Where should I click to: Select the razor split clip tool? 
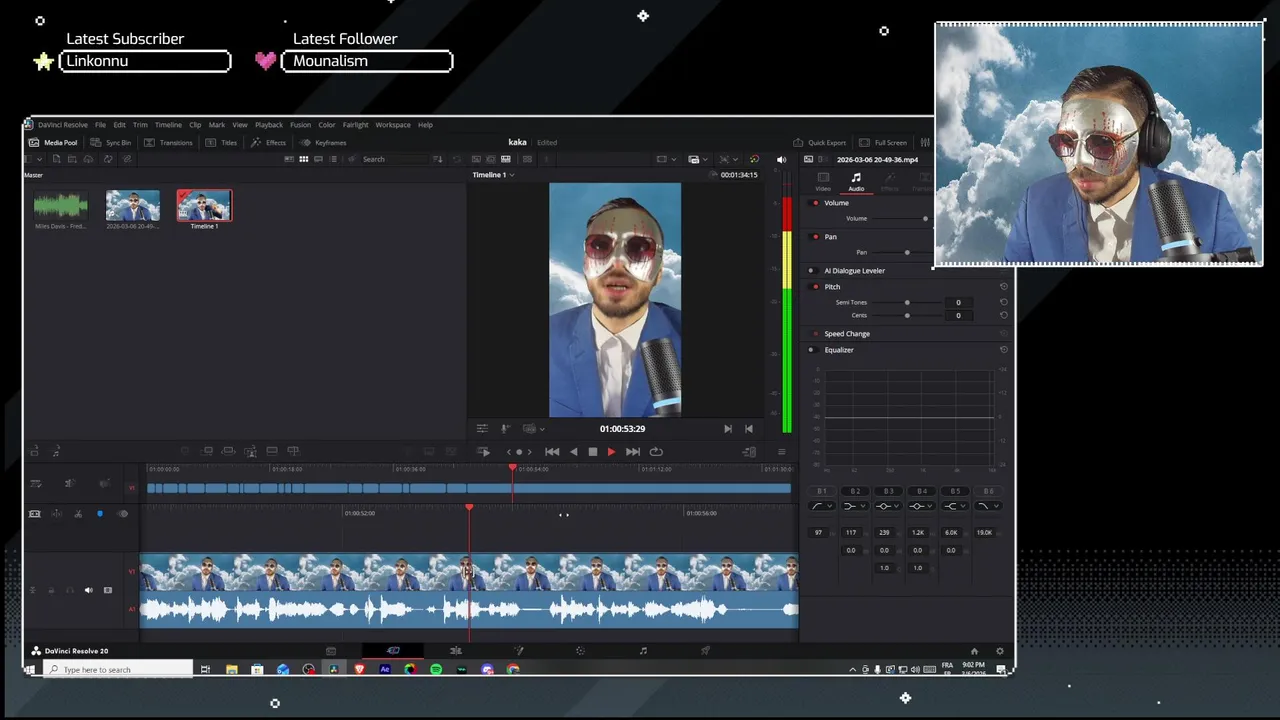(x=78, y=514)
